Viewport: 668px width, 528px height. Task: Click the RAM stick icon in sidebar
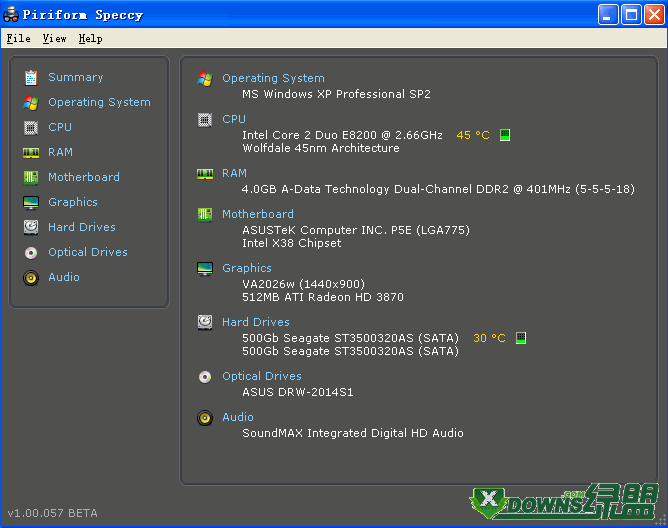tap(31, 153)
